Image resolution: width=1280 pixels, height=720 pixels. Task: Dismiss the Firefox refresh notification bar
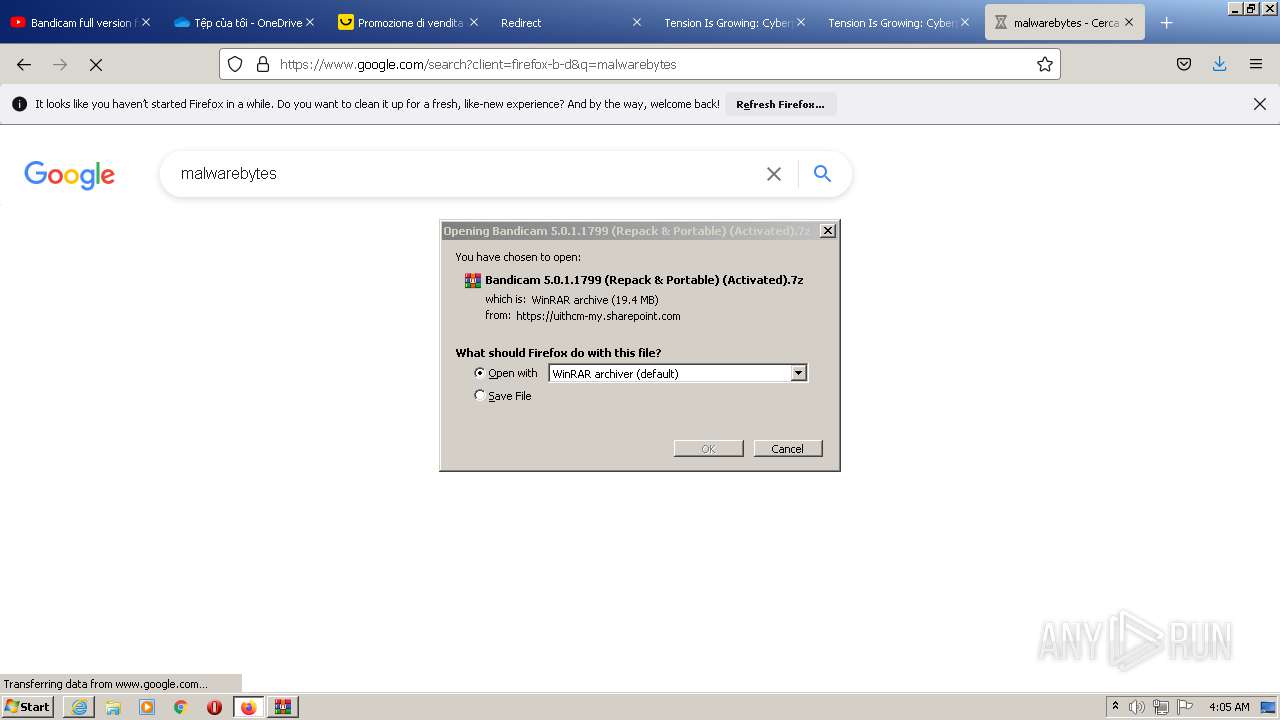(1260, 104)
